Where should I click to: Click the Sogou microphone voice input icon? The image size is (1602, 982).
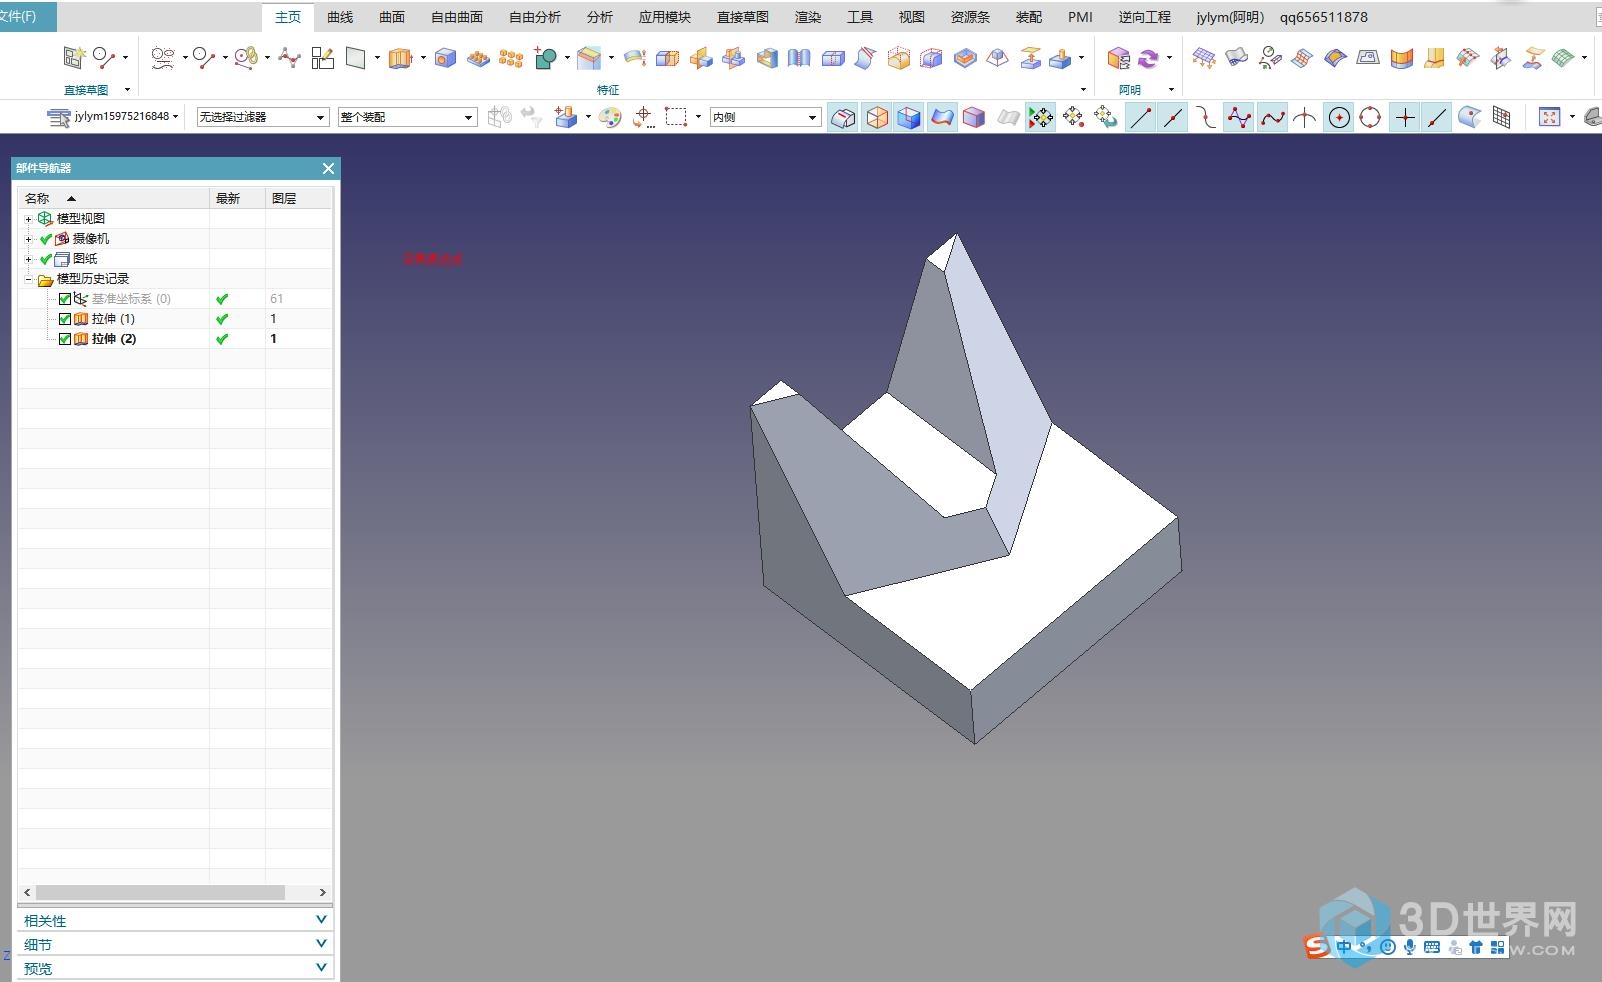coord(1409,946)
